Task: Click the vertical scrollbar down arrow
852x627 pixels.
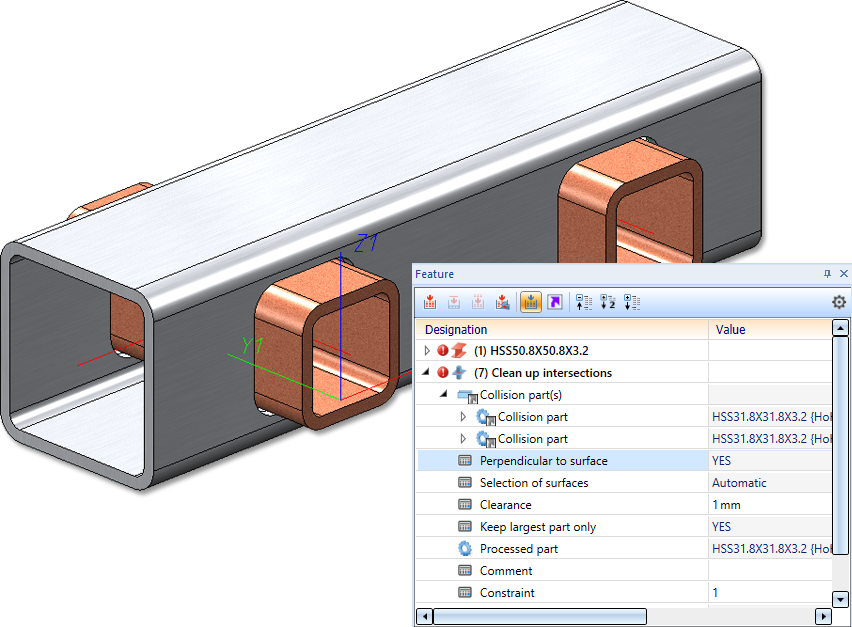Action: pyautogui.click(x=841, y=599)
